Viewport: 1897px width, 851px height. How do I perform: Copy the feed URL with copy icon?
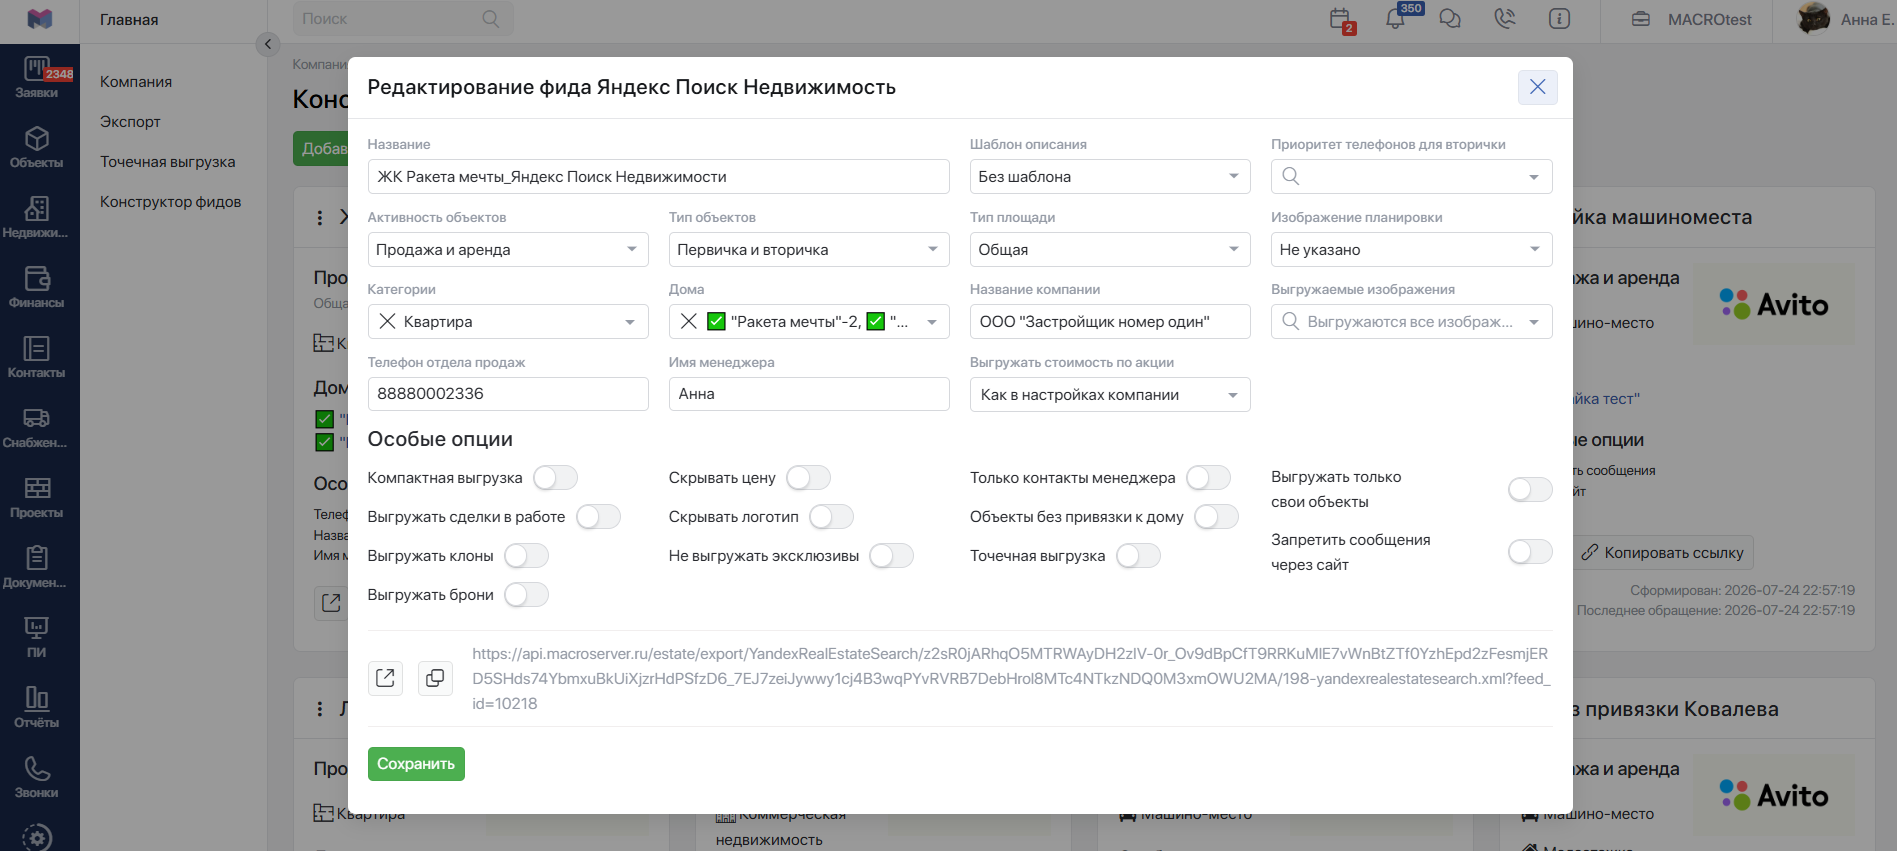click(435, 678)
